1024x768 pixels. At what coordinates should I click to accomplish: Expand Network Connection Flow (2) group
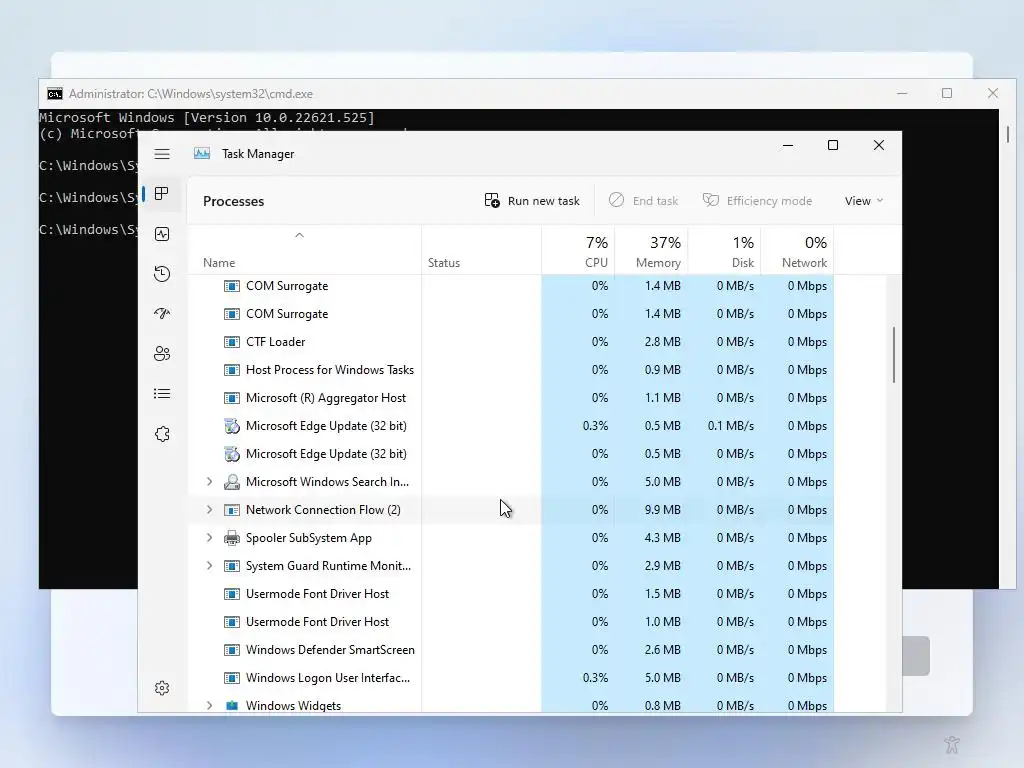pyautogui.click(x=209, y=509)
